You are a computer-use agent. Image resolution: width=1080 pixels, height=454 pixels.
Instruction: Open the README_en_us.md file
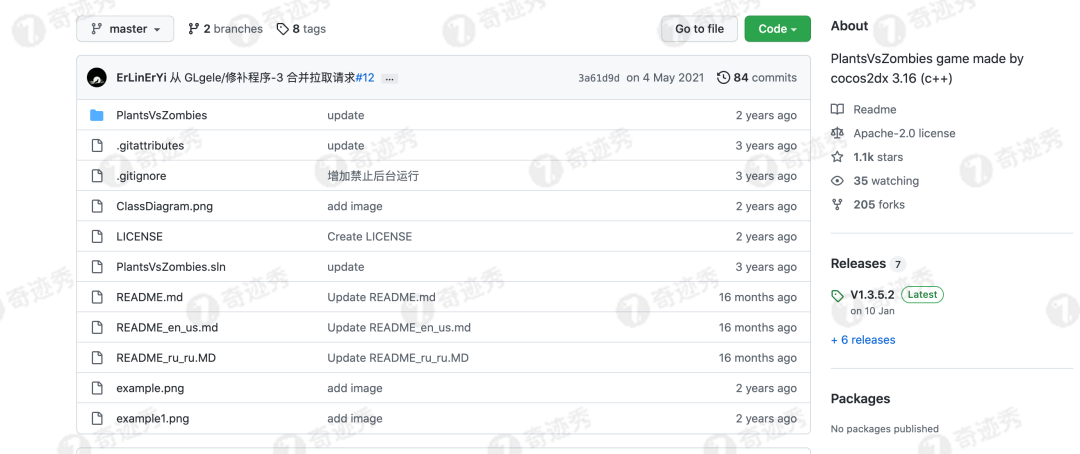click(x=167, y=327)
